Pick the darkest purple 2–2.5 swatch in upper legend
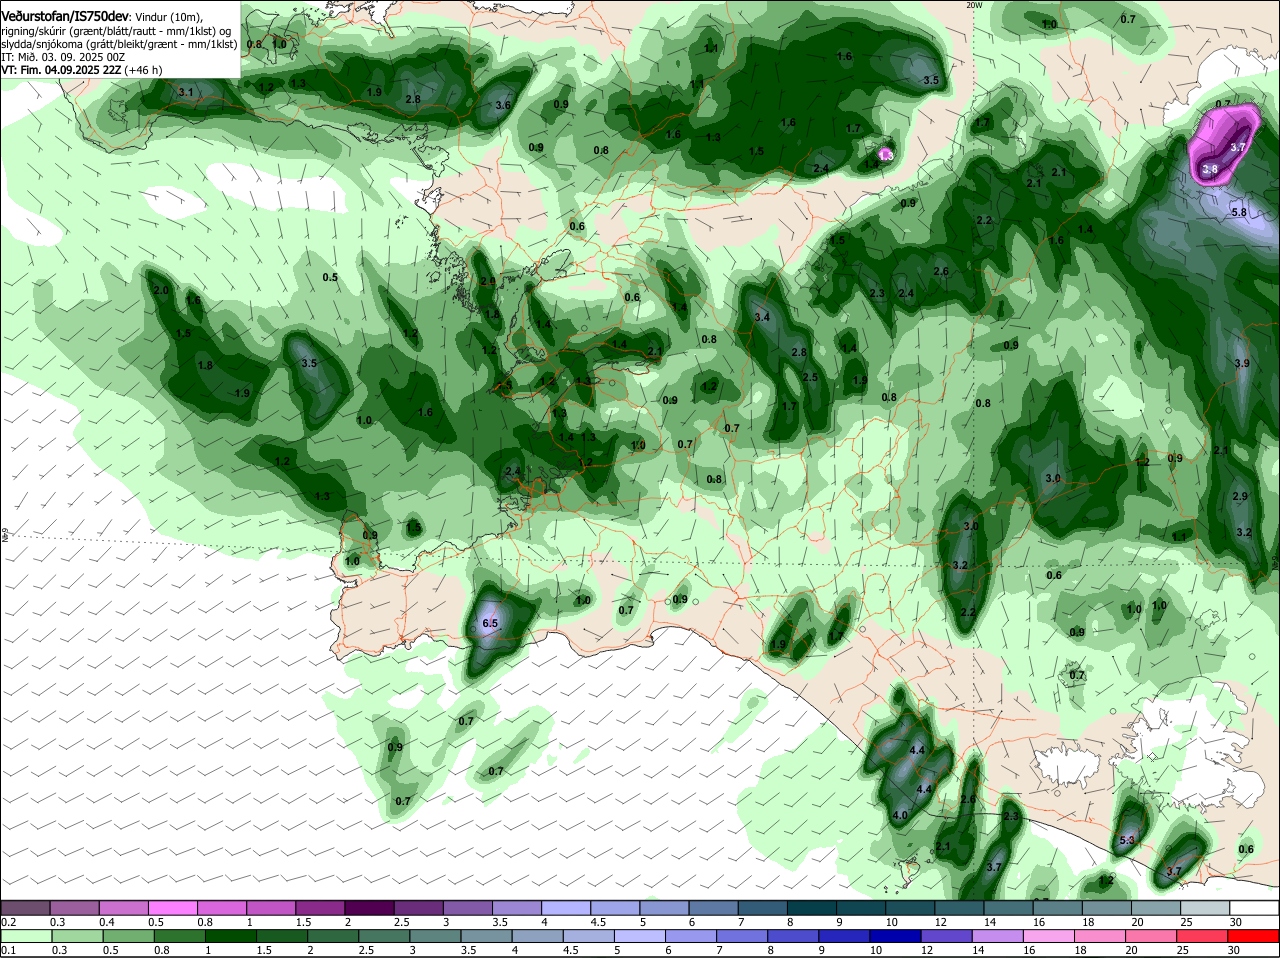1280x958 pixels. (x=369, y=907)
